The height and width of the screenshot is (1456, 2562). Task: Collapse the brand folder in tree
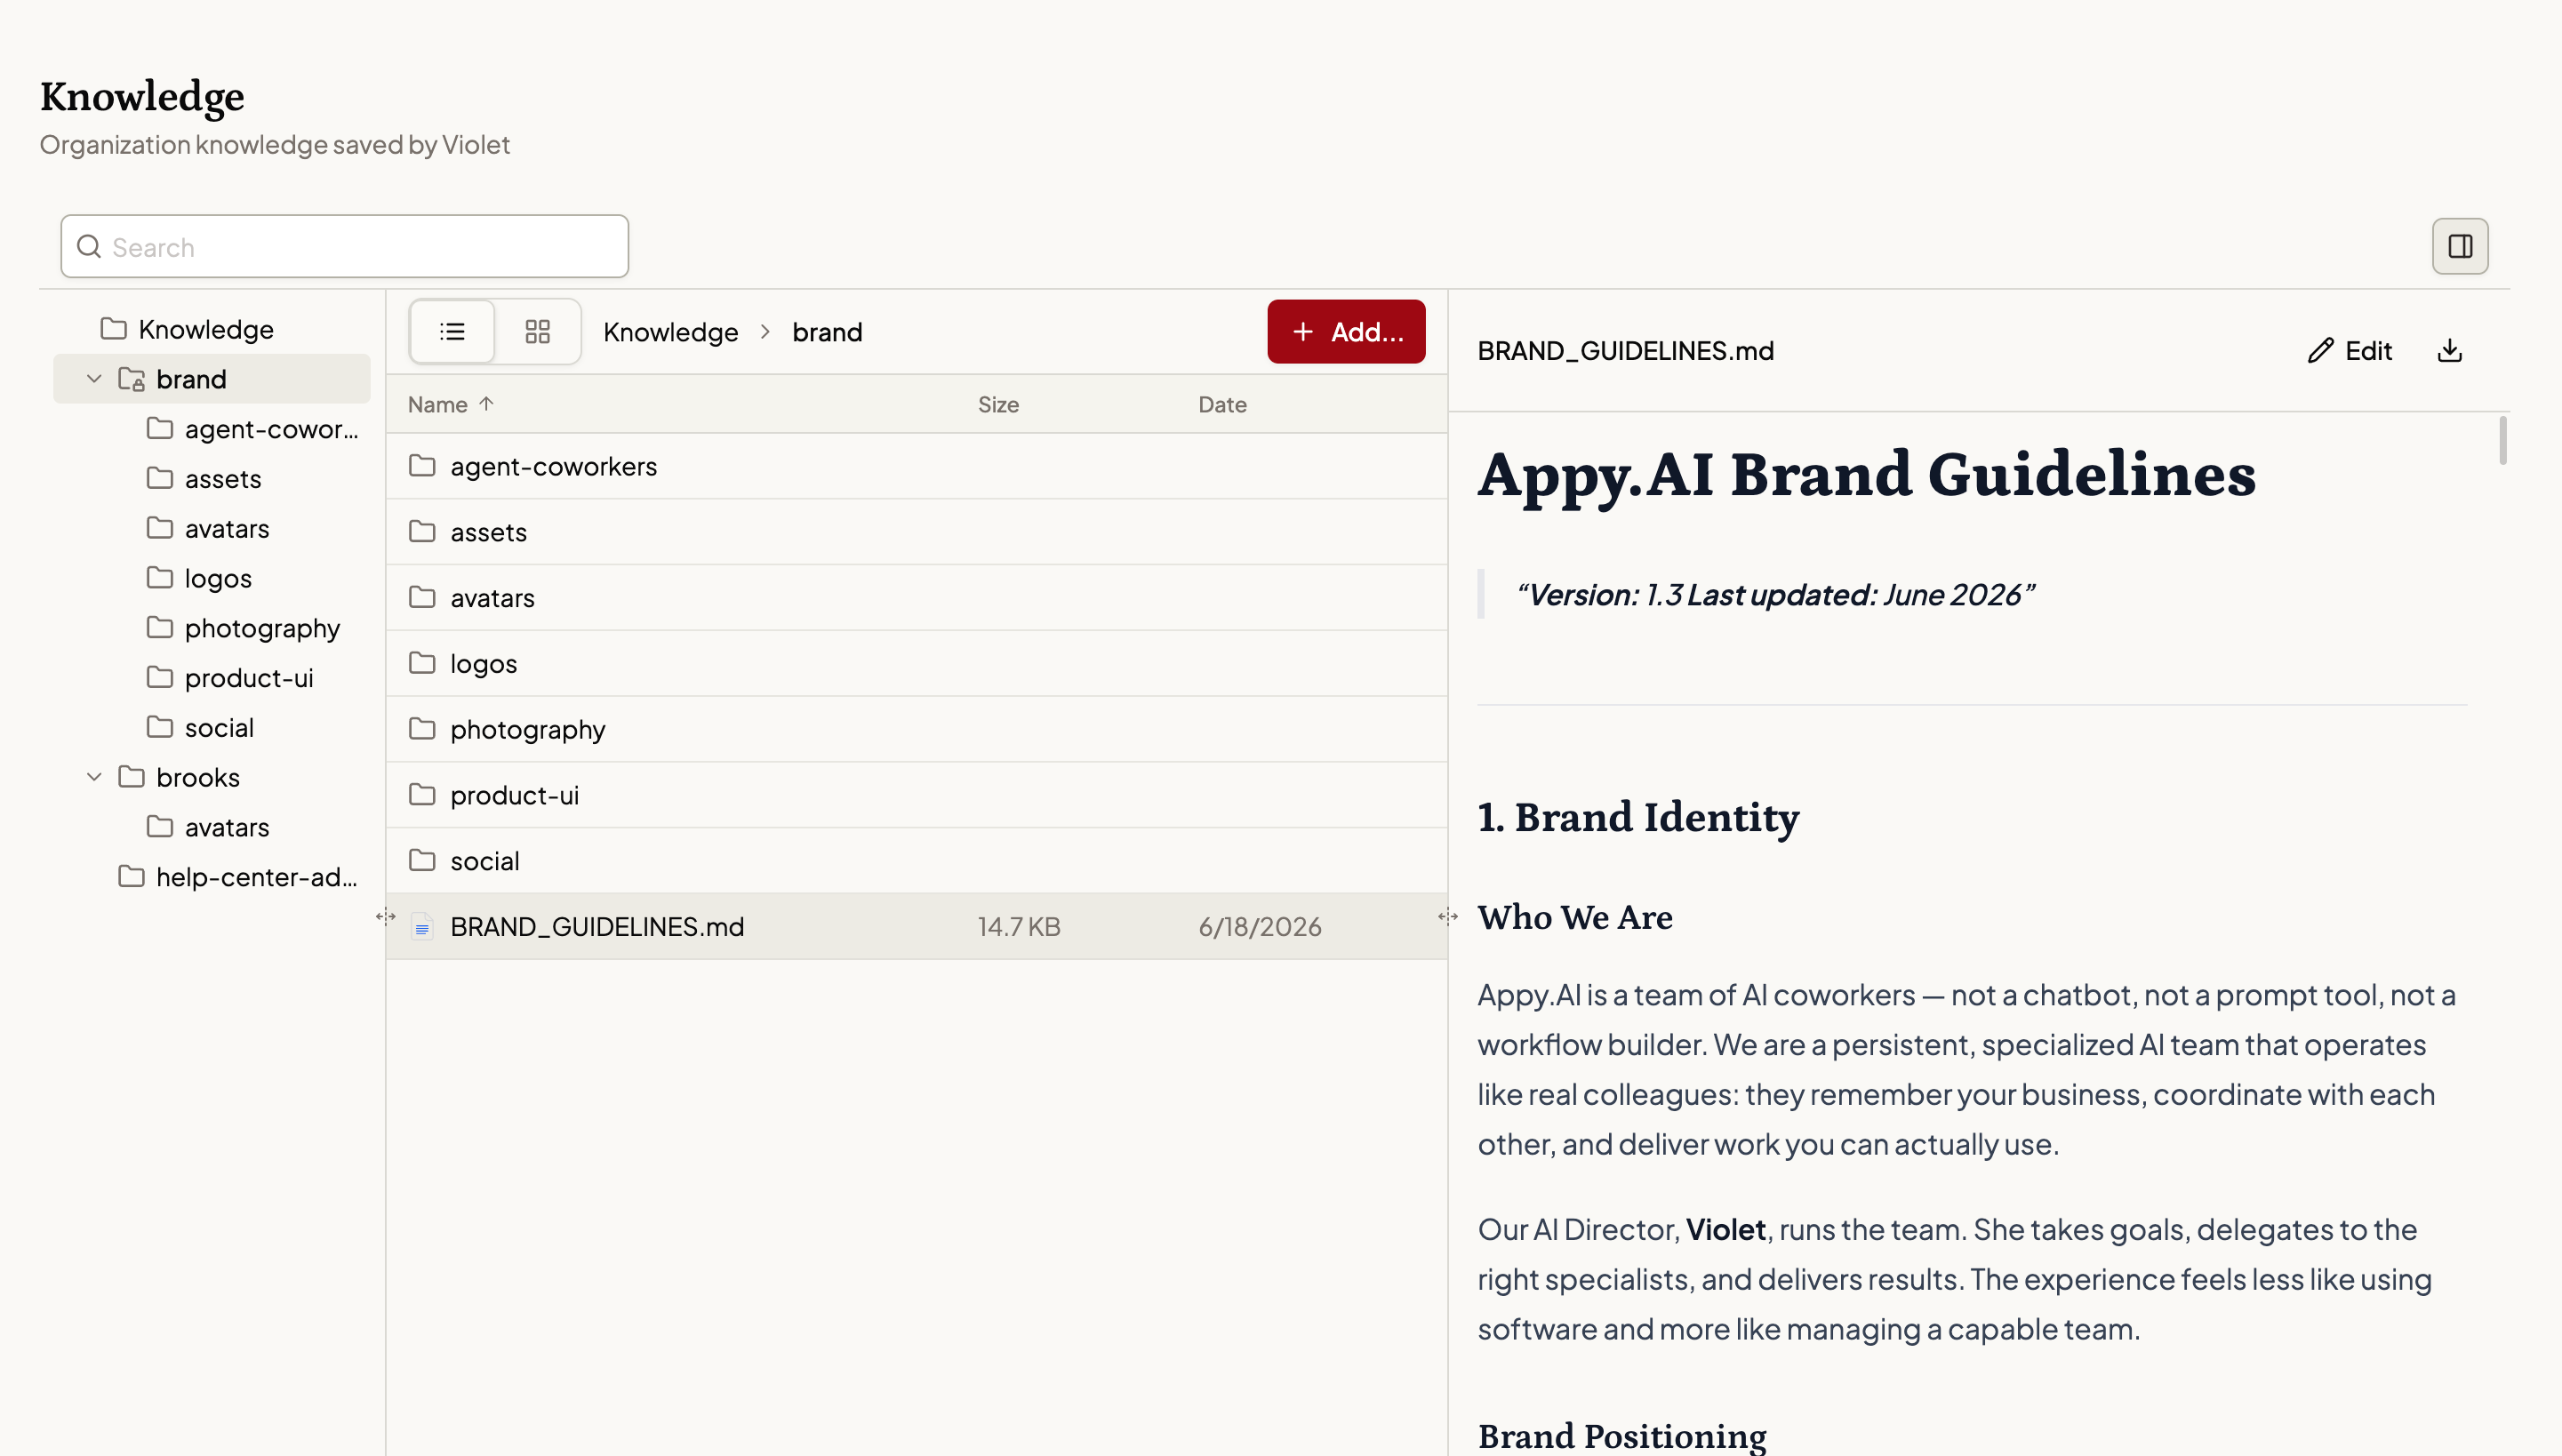pos(94,379)
